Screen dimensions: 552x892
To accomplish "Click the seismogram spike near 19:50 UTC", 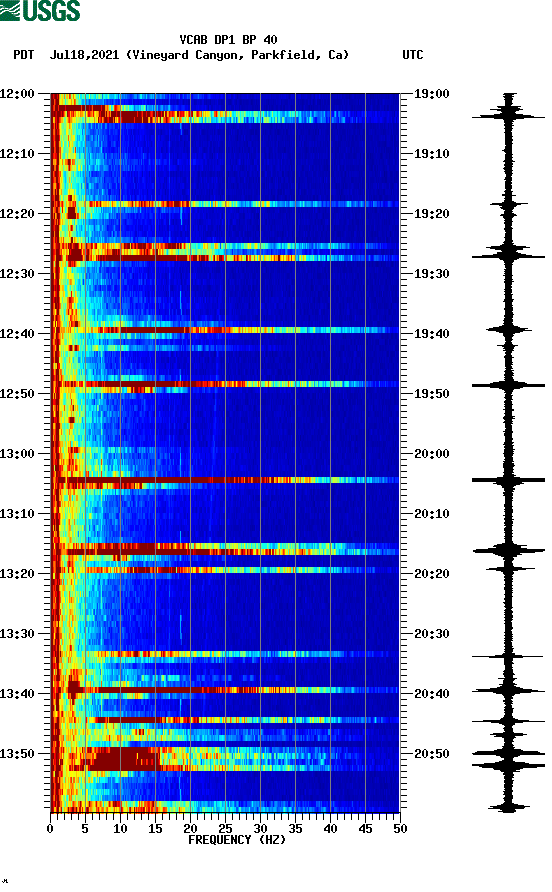I will pyautogui.click(x=508, y=386).
